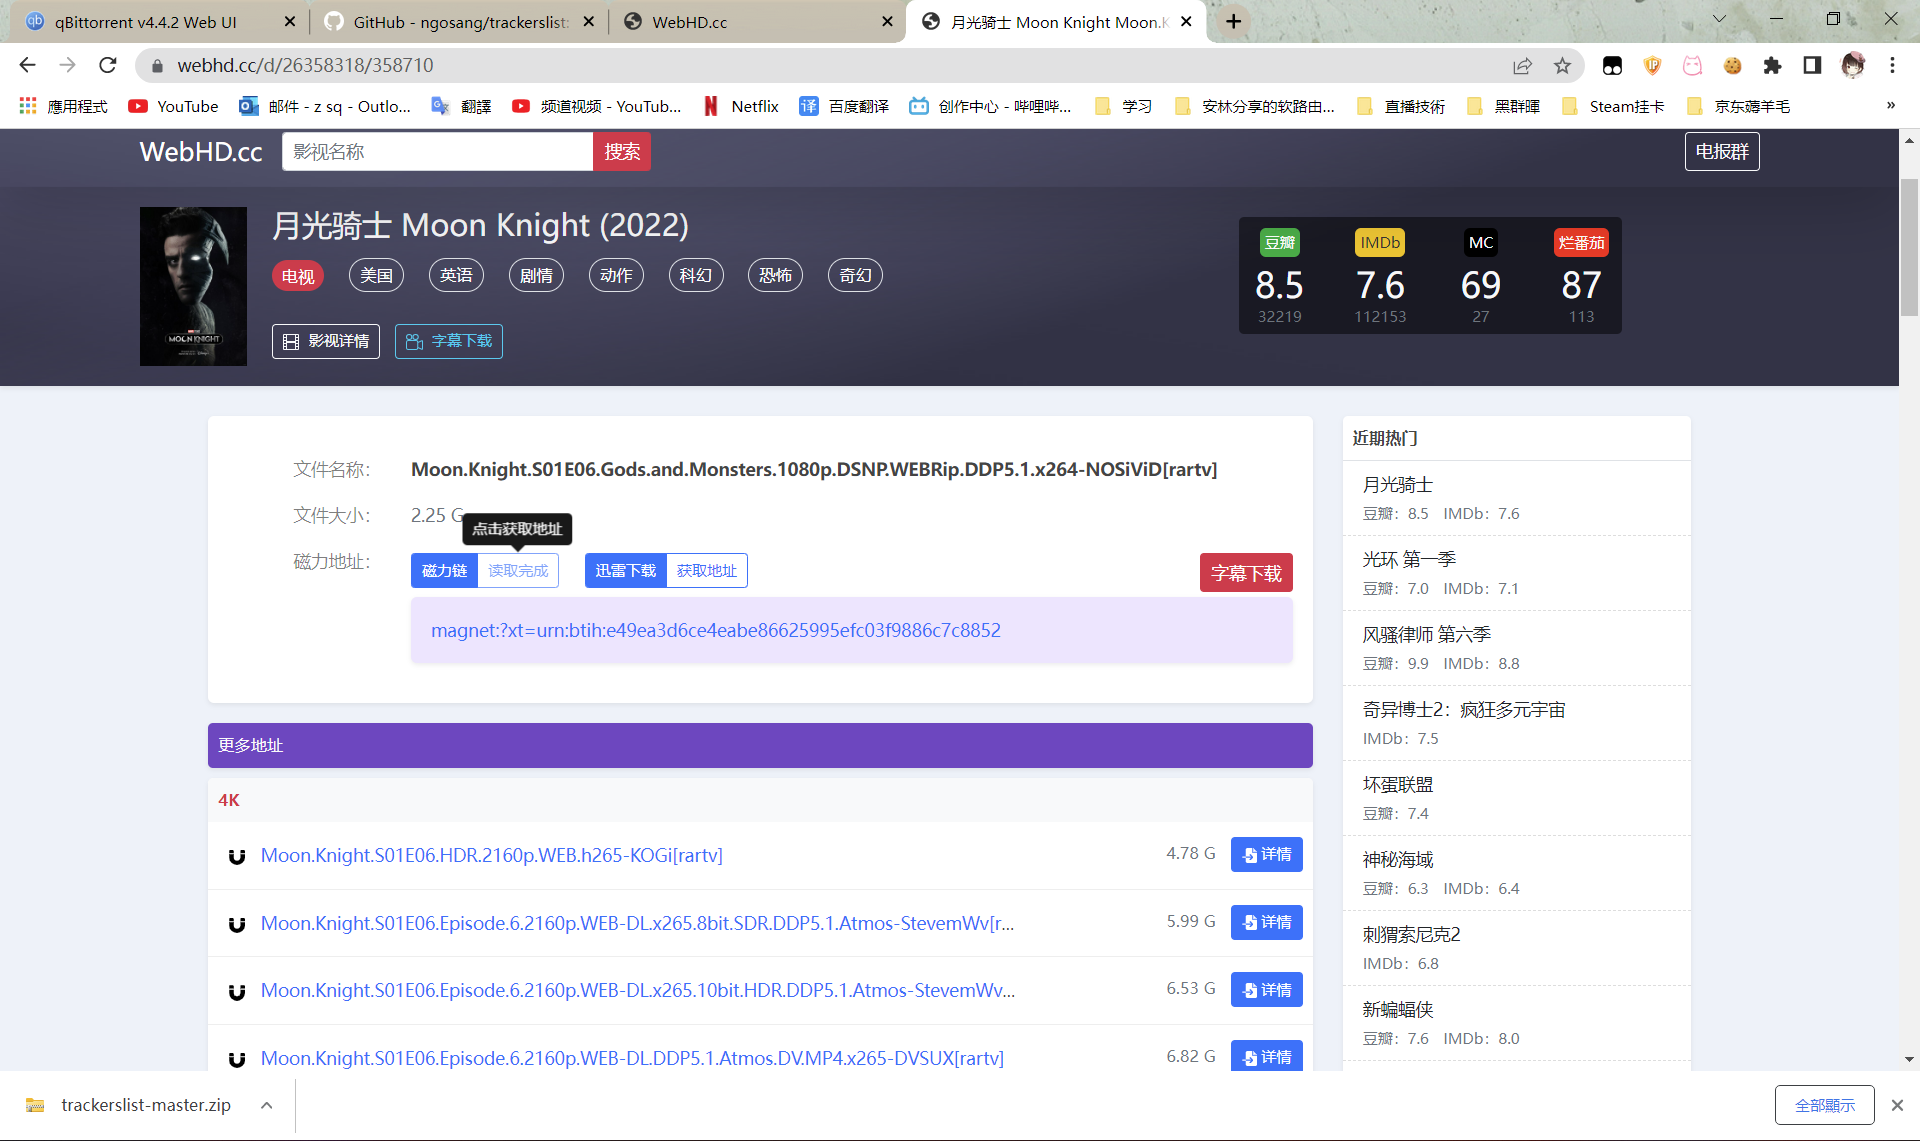Click into the 影视名称 search field
The image size is (1920, 1141).
tap(437, 152)
